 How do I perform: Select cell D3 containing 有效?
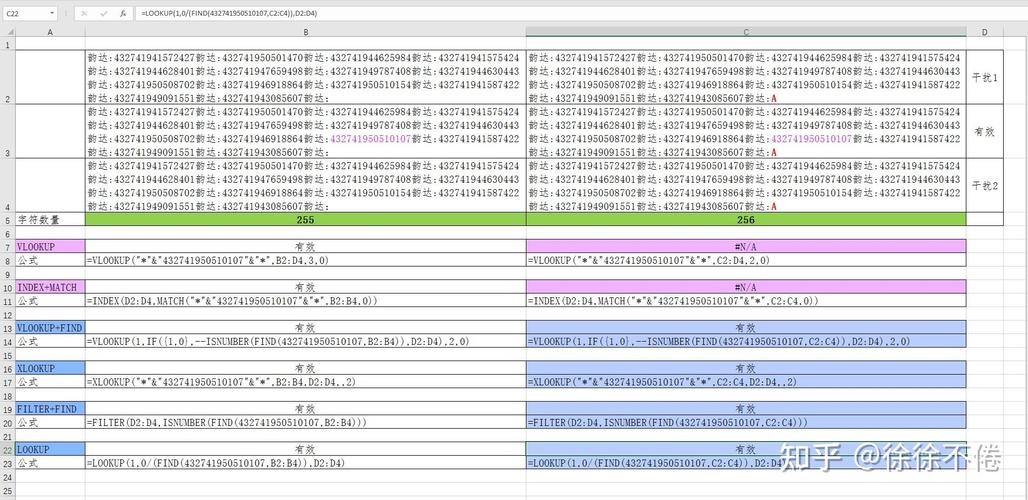tap(985, 131)
